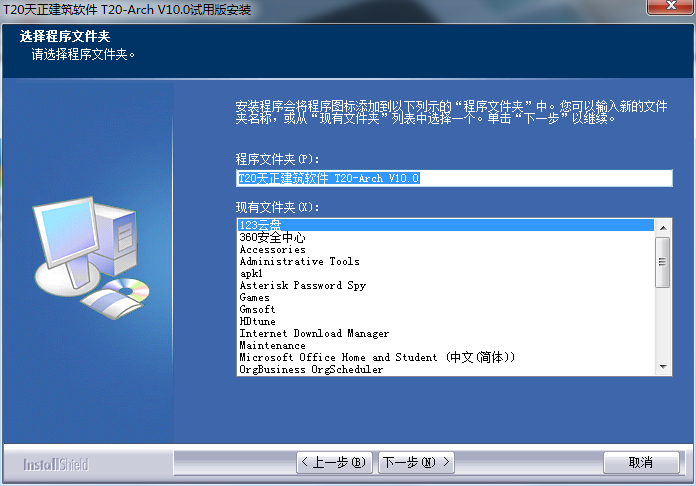Close the installer window

pos(671,6)
